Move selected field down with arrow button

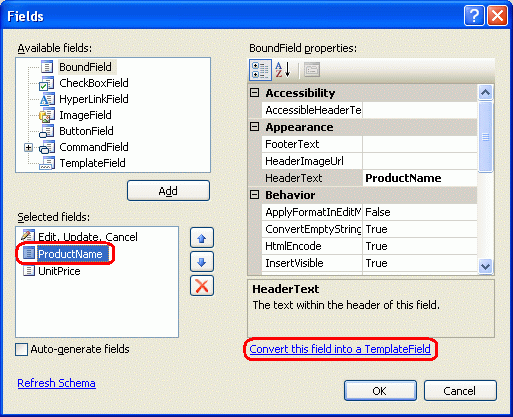(202, 262)
